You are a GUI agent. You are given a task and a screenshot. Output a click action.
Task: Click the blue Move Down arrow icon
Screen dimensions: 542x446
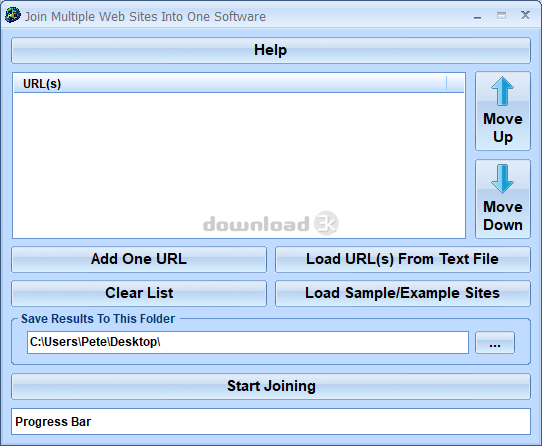pyautogui.click(x=502, y=179)
